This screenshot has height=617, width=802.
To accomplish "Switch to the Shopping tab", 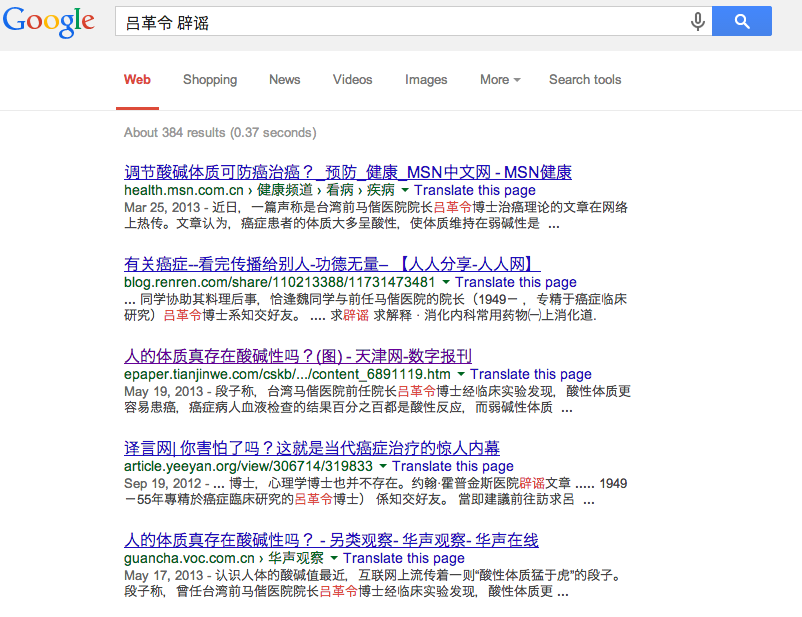I will point(210,80).
